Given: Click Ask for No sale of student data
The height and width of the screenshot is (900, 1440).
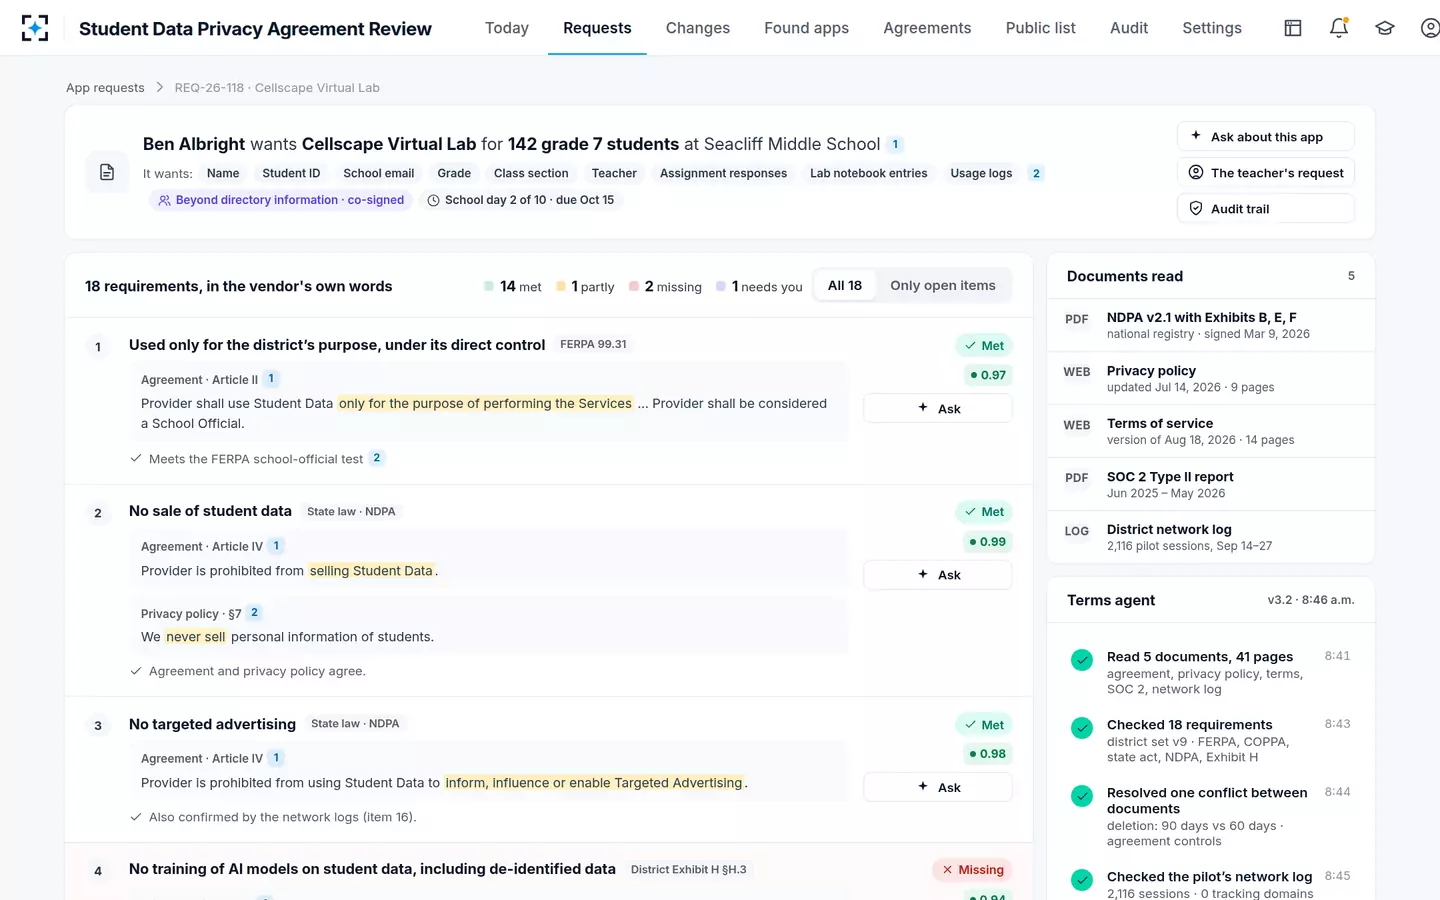Looking at the screenshot, I should tap(938, 575).
